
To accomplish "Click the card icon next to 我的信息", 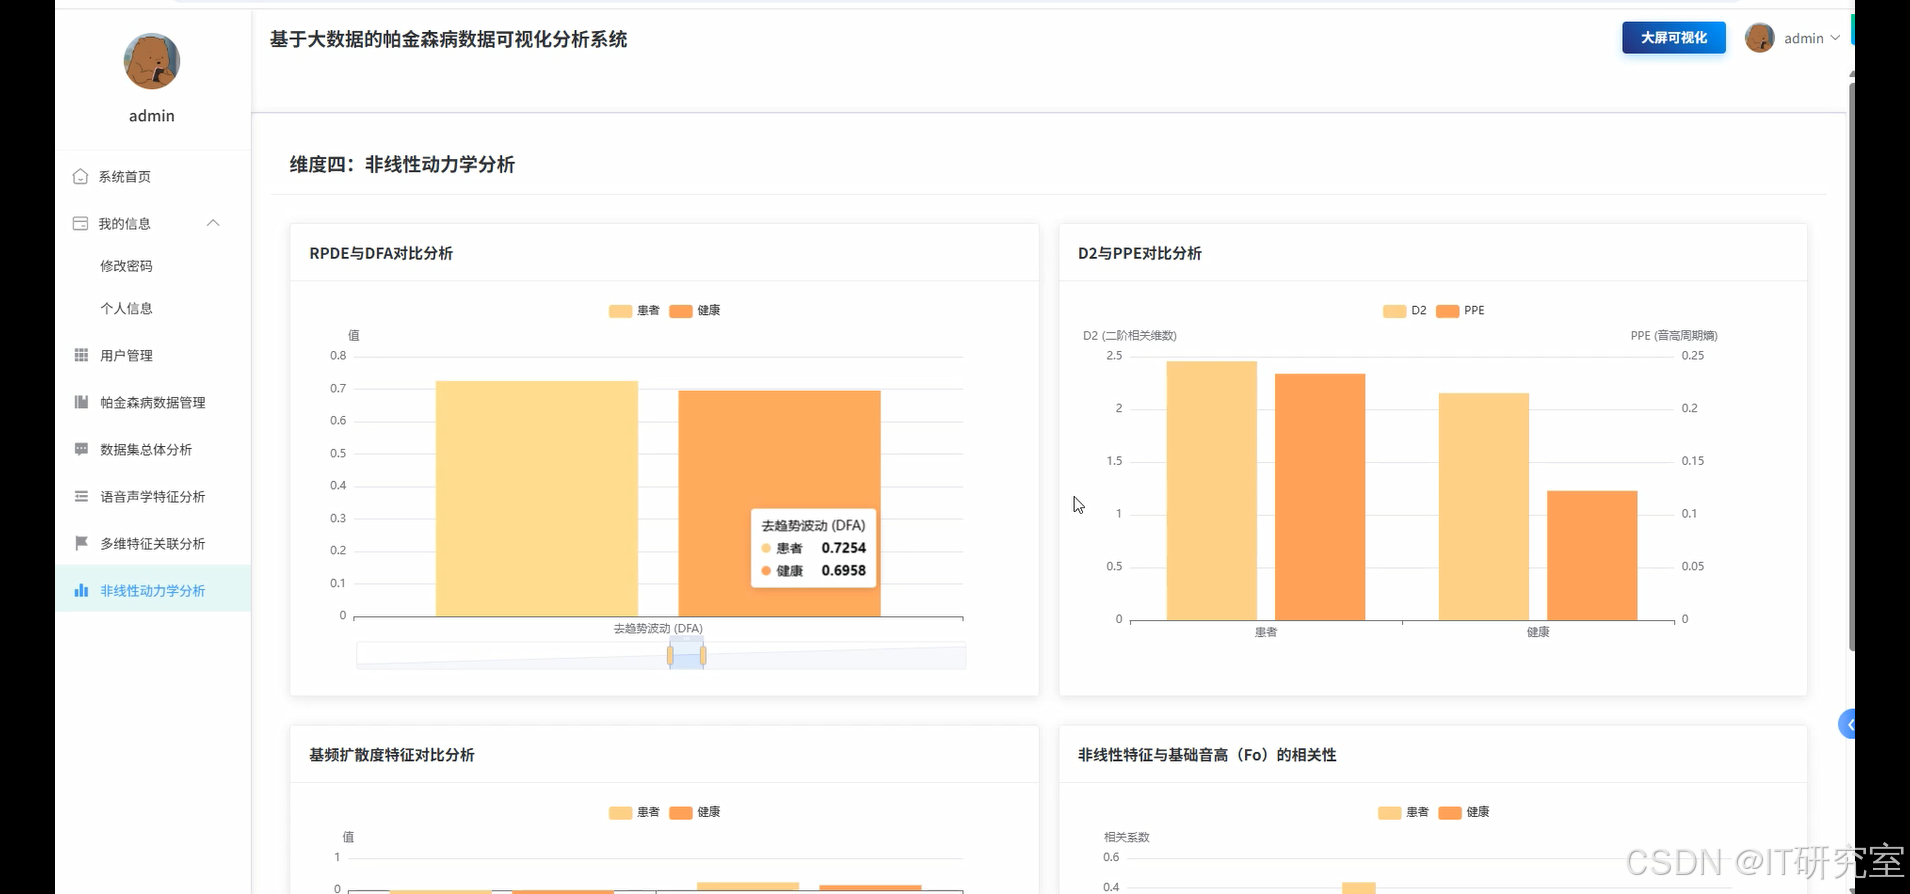I will pyautogui.click(x=80, y=223).
